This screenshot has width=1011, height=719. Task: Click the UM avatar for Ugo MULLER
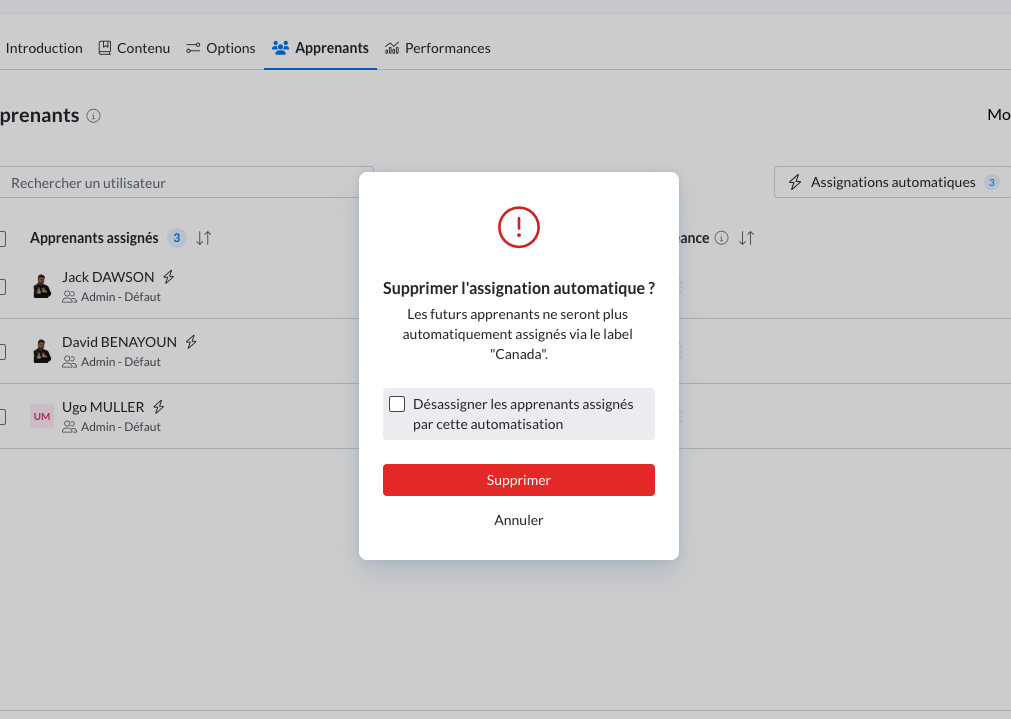42,416
